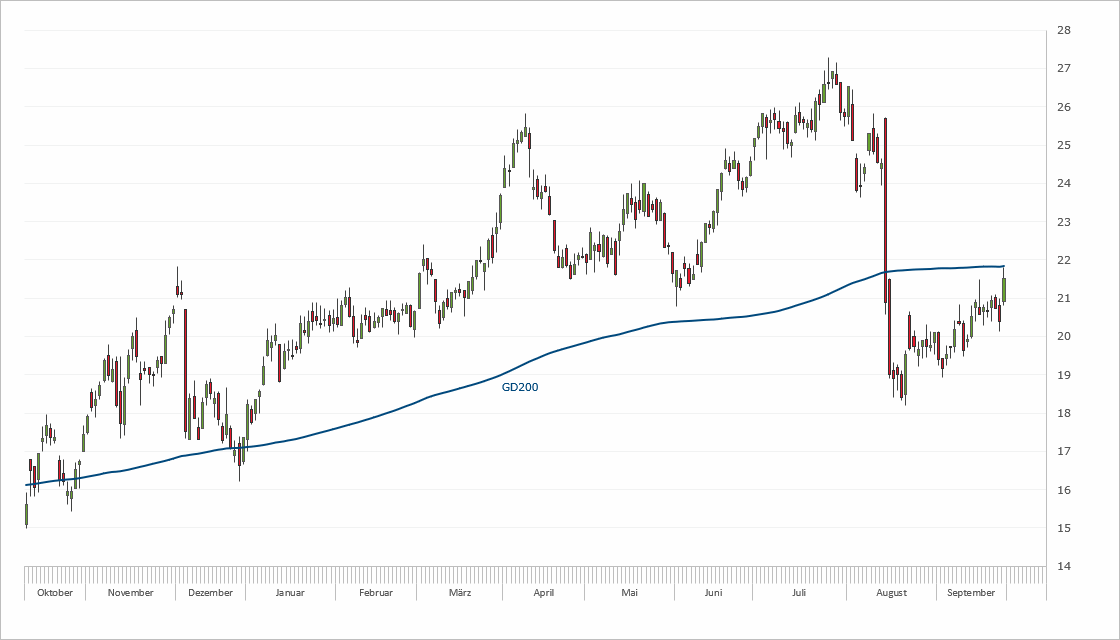
Task: Click the 28 price axis value
Action: click(1064, 31)
